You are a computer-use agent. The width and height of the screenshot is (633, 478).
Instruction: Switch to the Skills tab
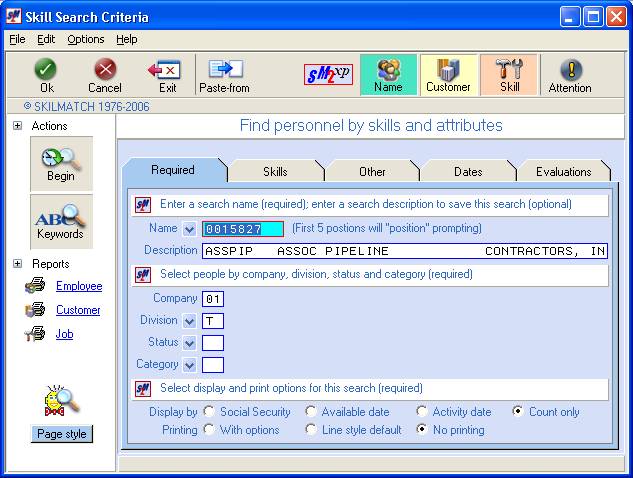[x=275, y=172]
